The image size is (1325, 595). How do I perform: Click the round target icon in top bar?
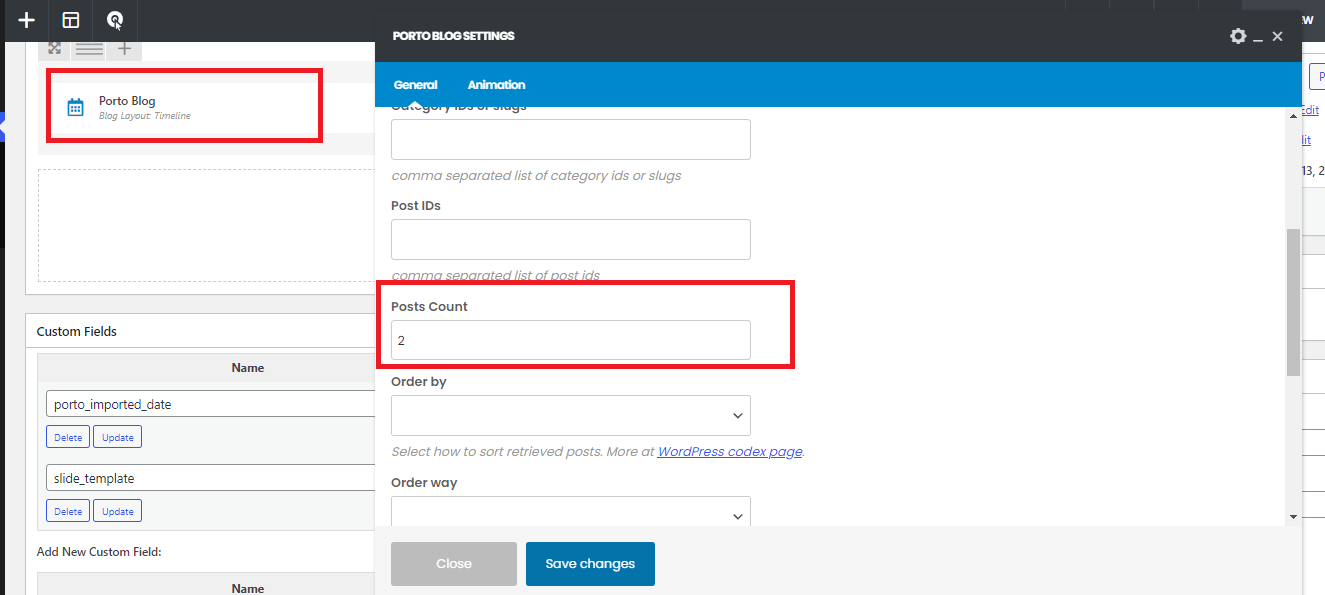(115, 20)
